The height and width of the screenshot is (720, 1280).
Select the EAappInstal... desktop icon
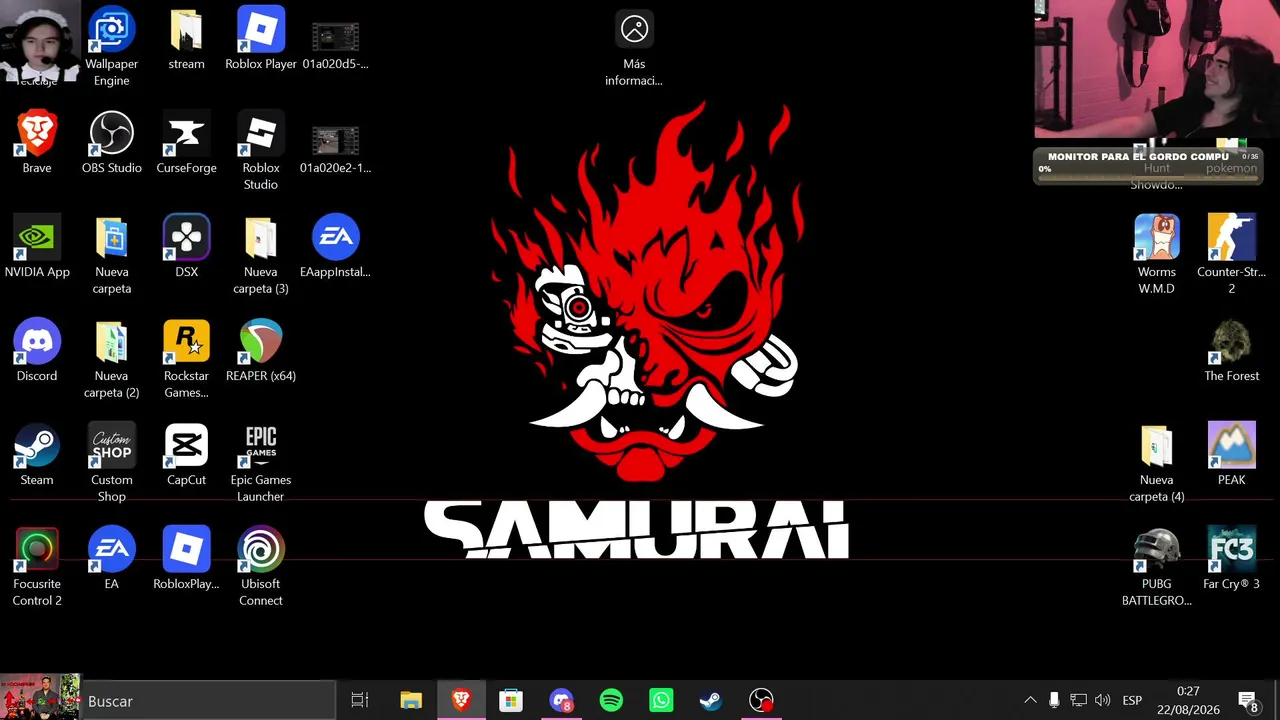pos(335,247)
